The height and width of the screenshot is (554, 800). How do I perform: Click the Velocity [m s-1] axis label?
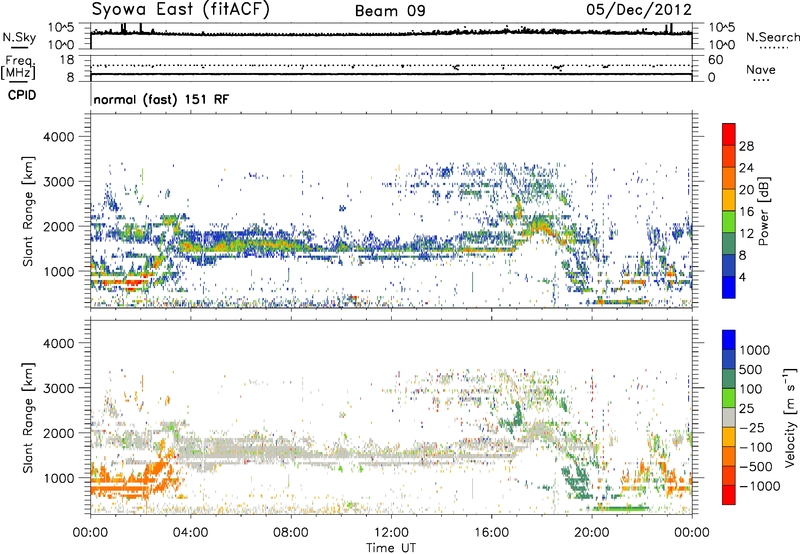pyautogui.click(x=790, y=417)
